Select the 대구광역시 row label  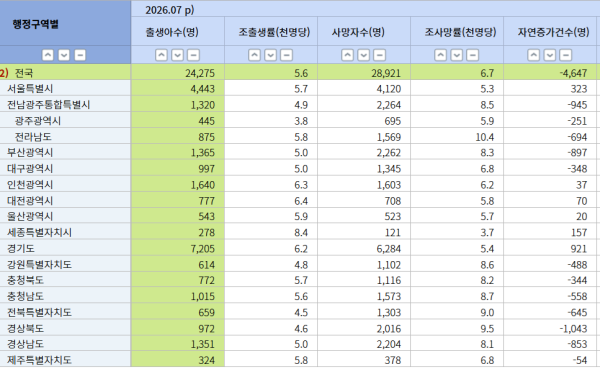tap(30, 169)
